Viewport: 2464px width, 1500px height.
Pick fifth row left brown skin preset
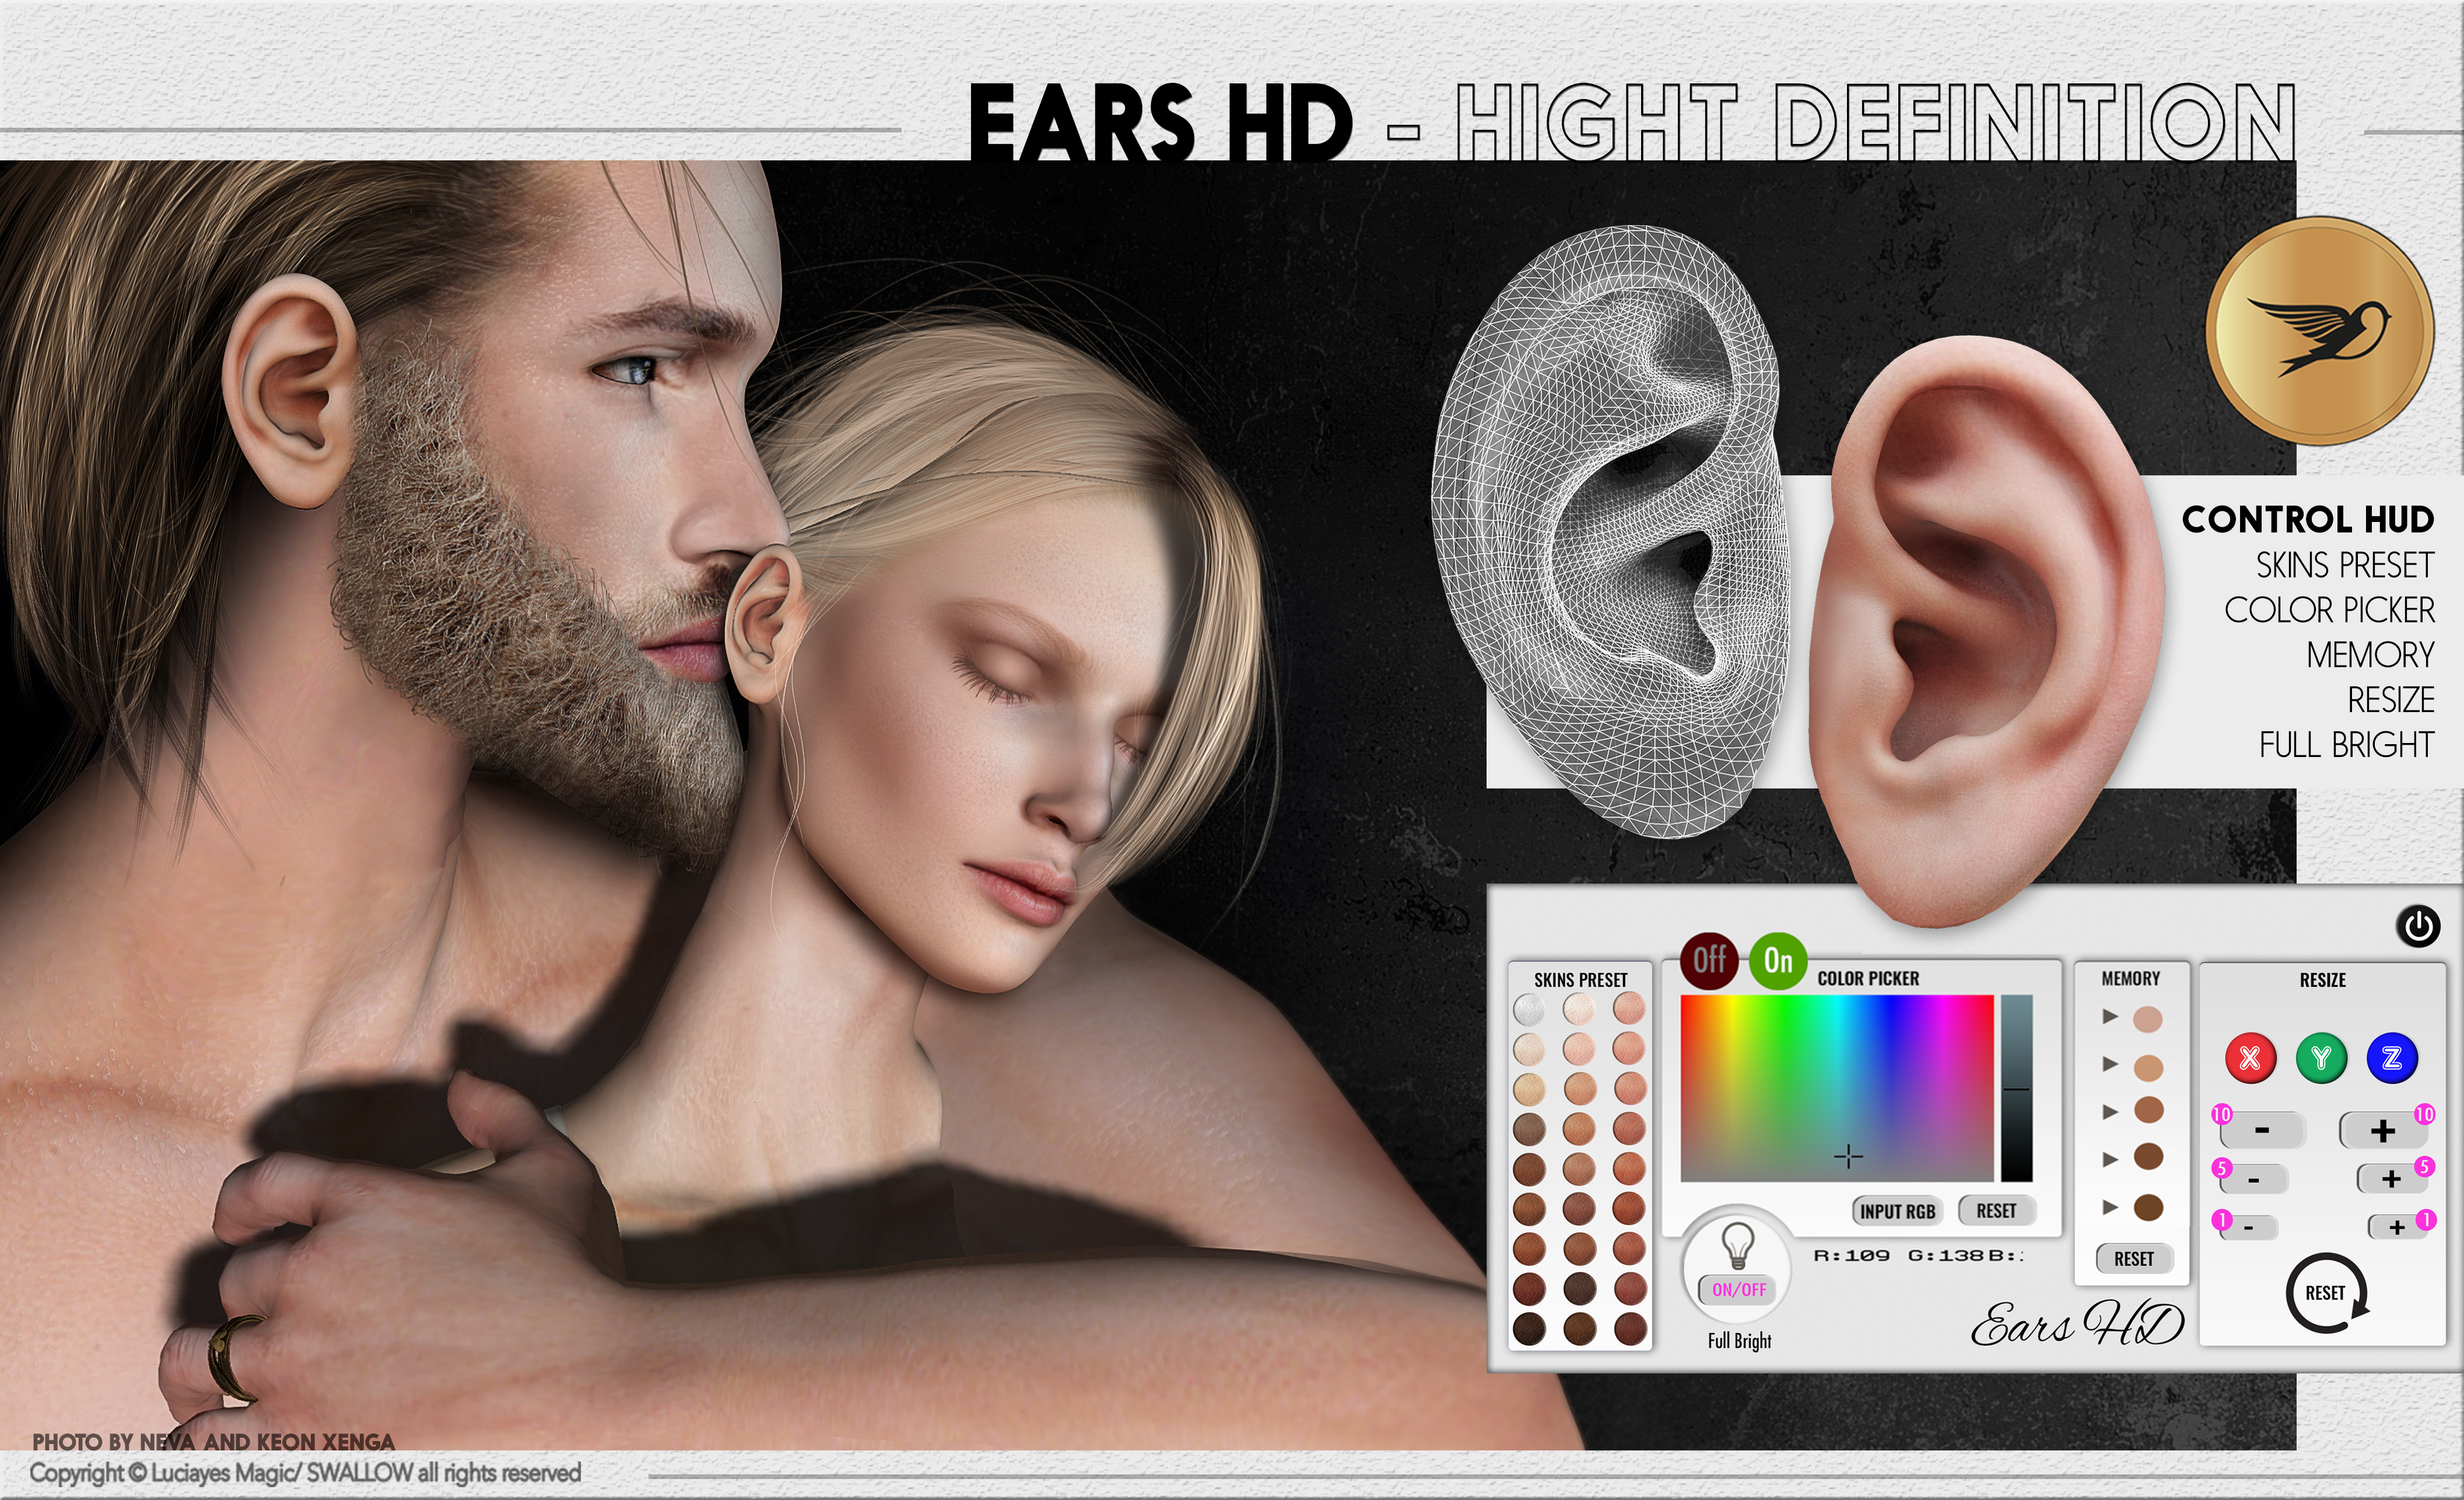[x=1529, y=1169]
